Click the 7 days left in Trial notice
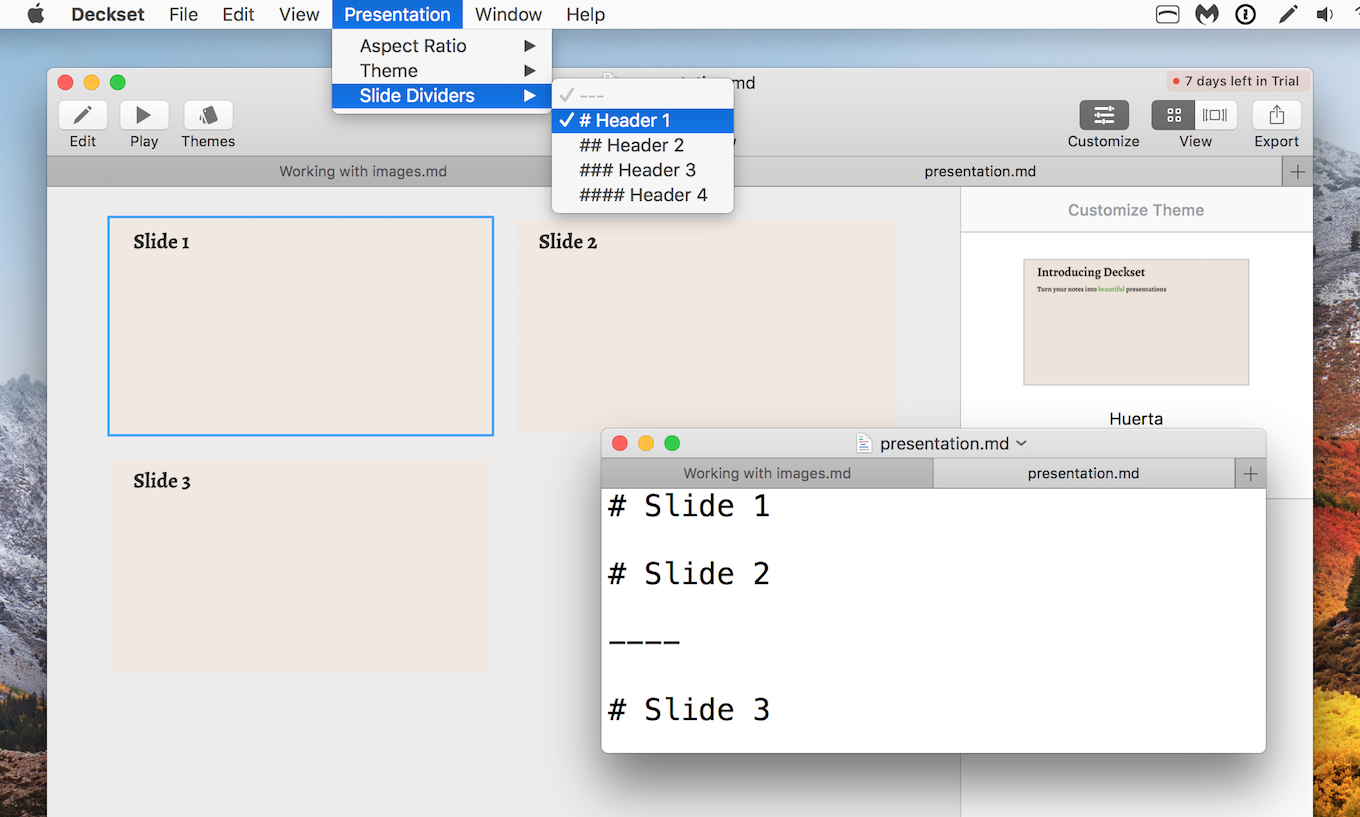Viewport: 1360px width, 817px height. [1237, 81]
